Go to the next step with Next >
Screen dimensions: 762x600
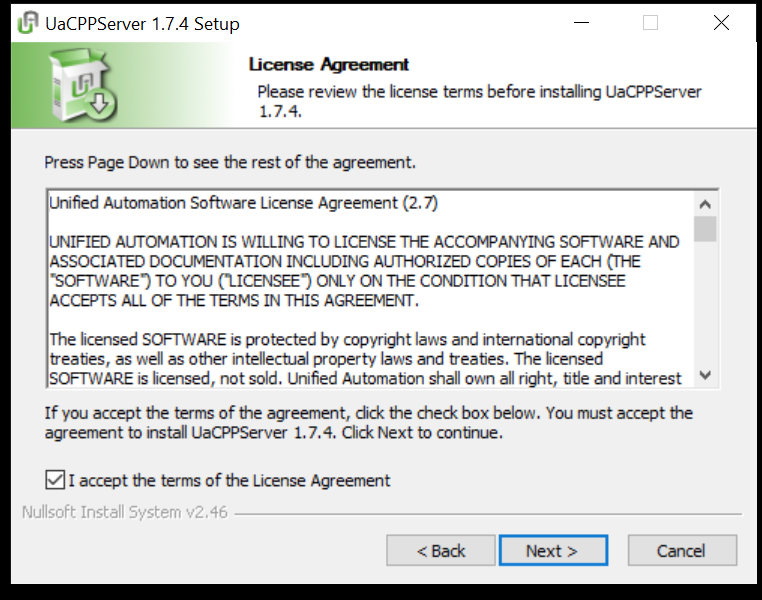553,550
